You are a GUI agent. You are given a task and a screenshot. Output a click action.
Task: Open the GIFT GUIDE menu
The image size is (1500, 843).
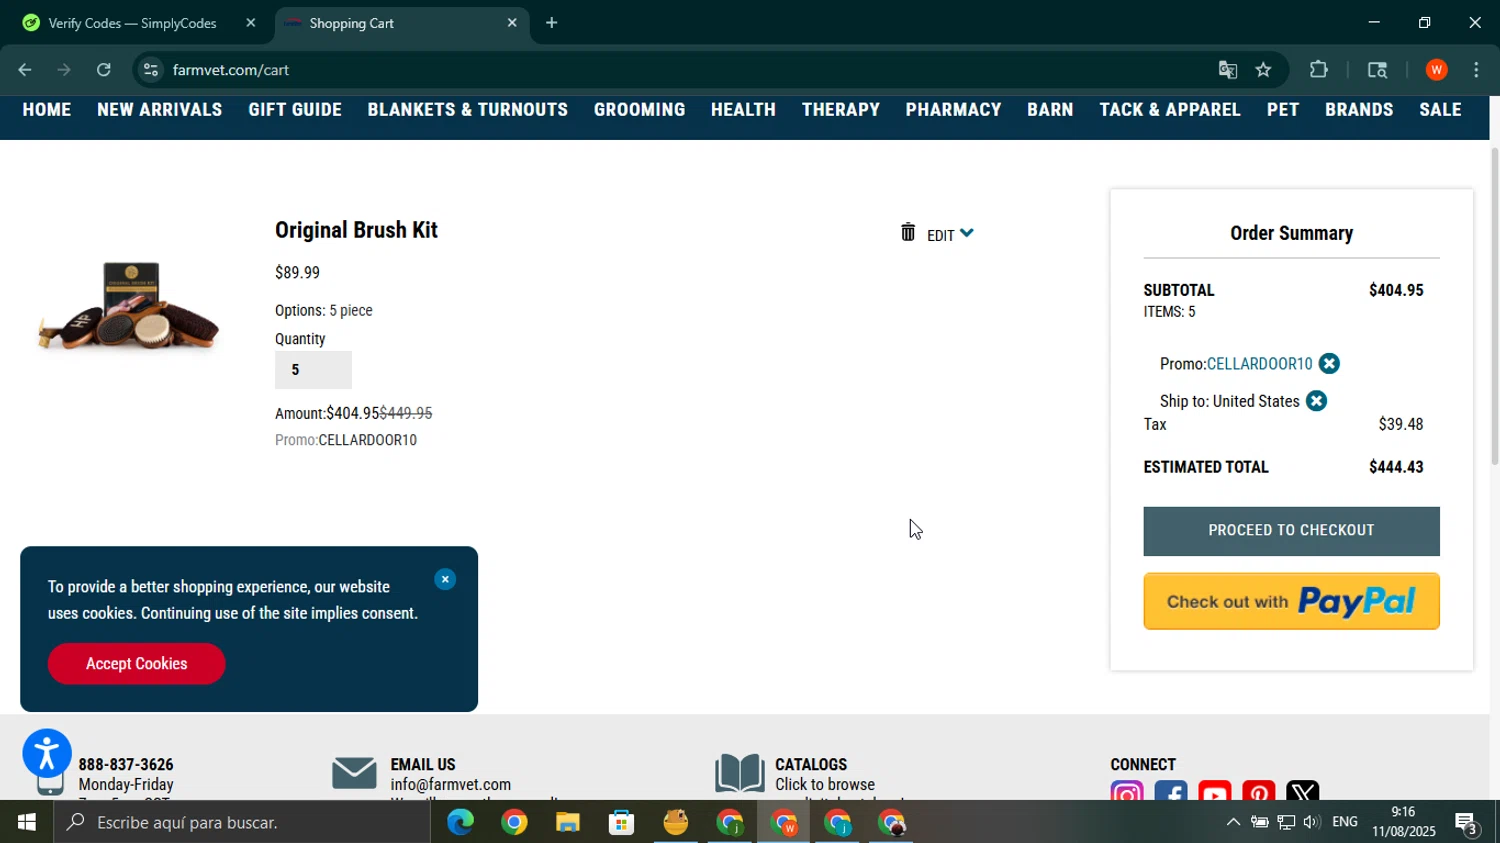(x=295, y=110)
